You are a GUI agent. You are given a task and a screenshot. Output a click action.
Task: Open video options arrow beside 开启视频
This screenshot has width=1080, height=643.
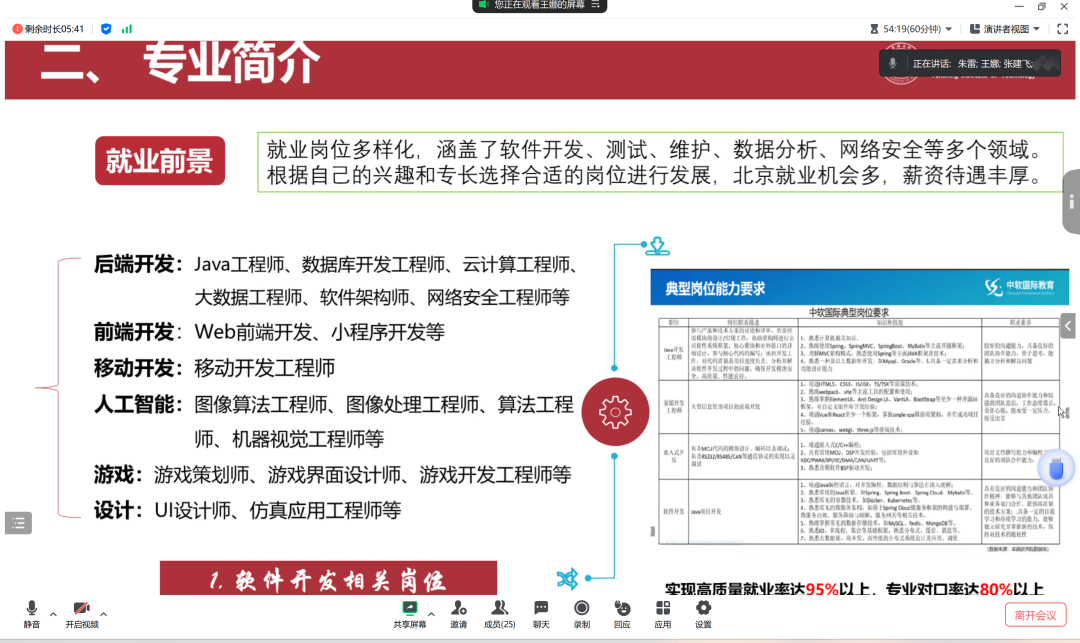(103, 614)
